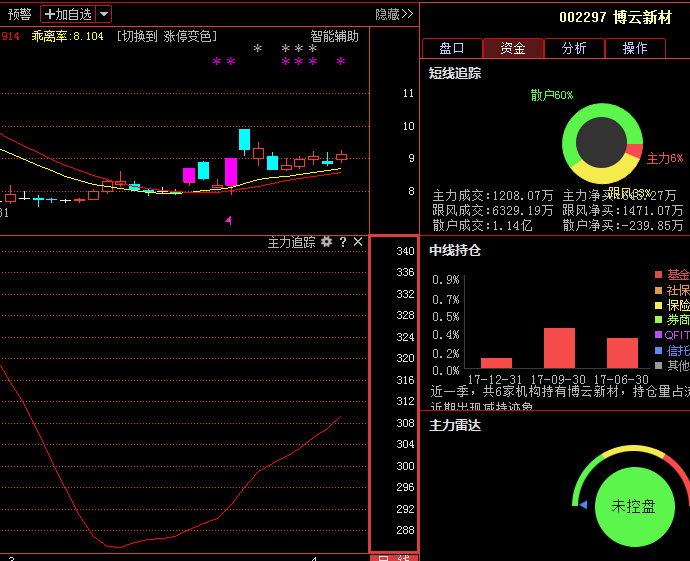This screenshot has width=690, height=561.
Task: Open the 智能辅助 menu
Action: [x=334, y=37]
